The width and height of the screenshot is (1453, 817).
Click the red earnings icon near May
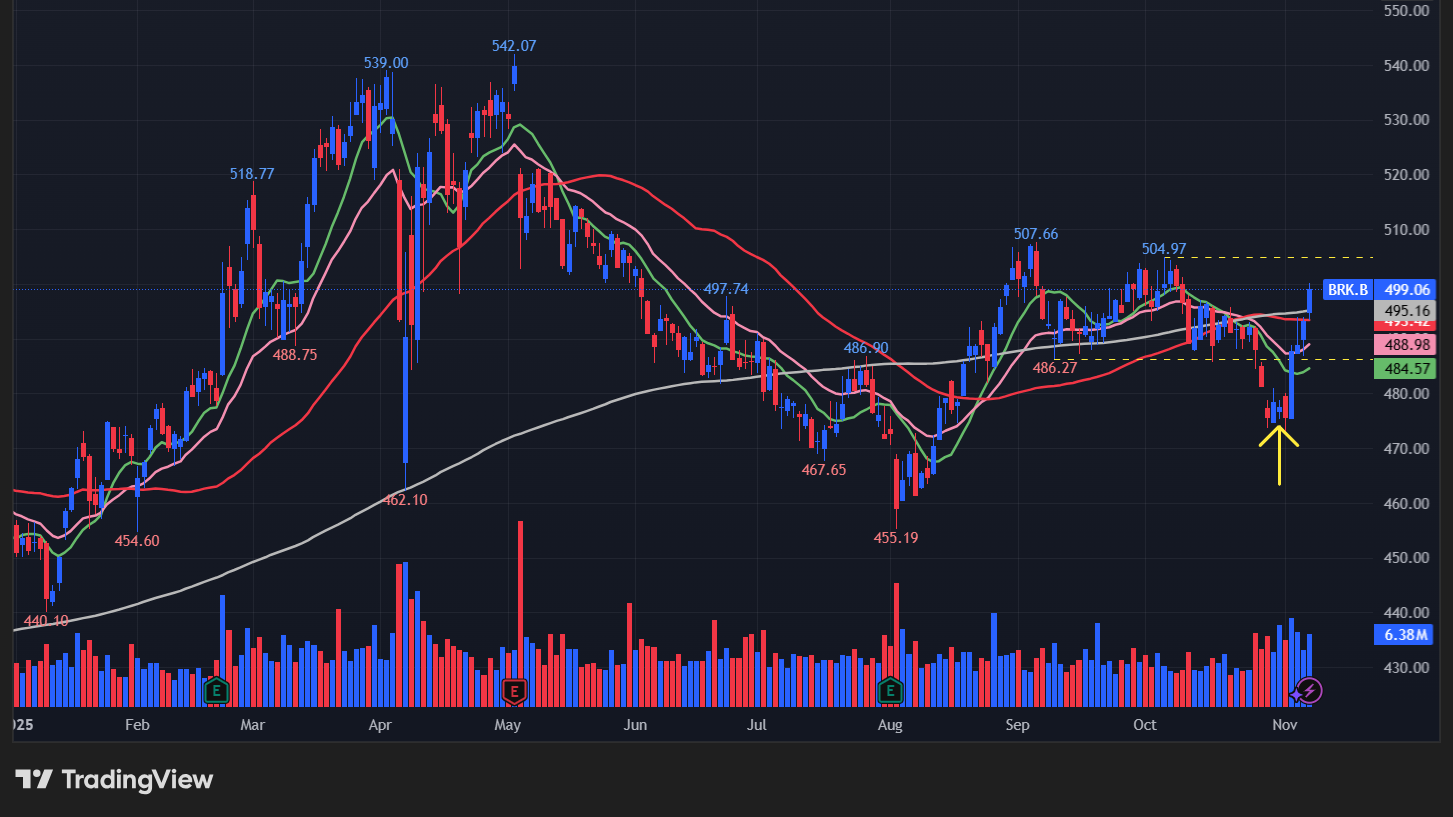514,690
